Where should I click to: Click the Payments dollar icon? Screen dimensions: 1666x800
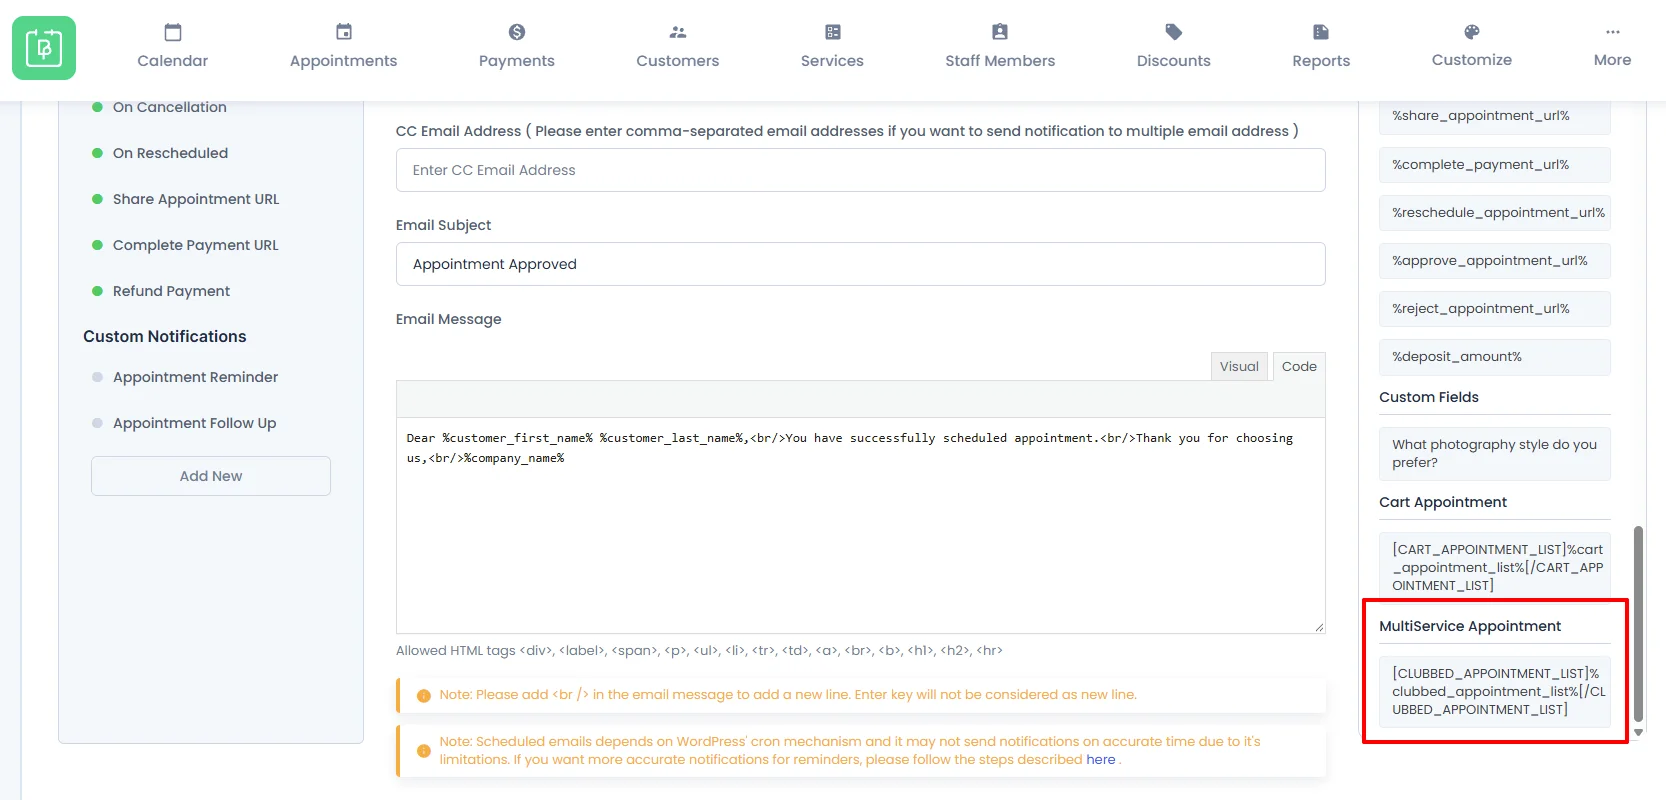click(x=517, y=32)
